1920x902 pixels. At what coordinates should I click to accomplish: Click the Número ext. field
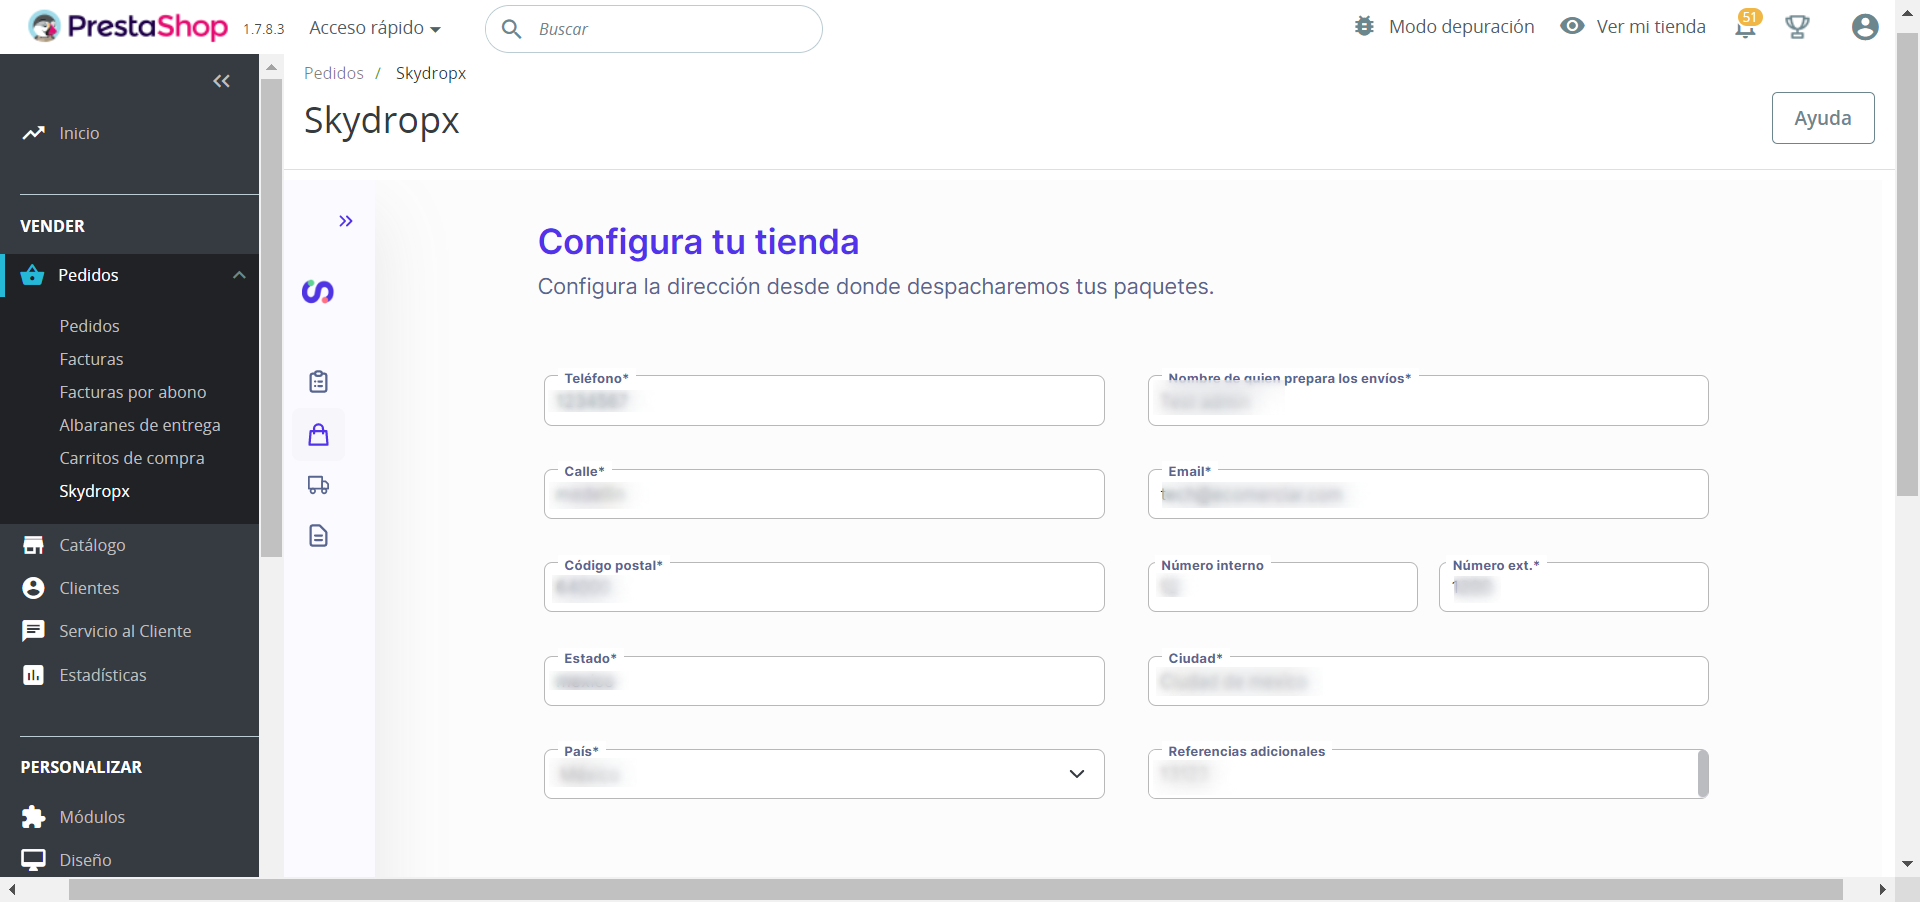[1574, 587]
